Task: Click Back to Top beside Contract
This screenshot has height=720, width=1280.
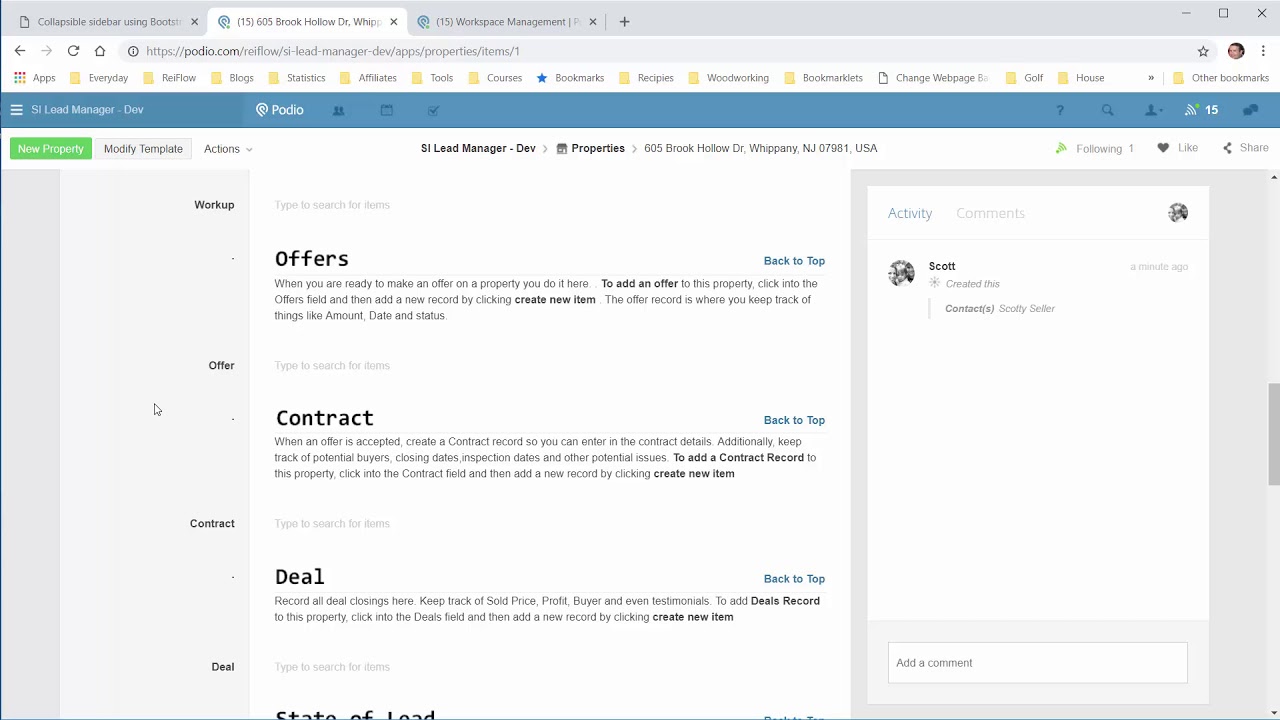Action: (794, 420)
